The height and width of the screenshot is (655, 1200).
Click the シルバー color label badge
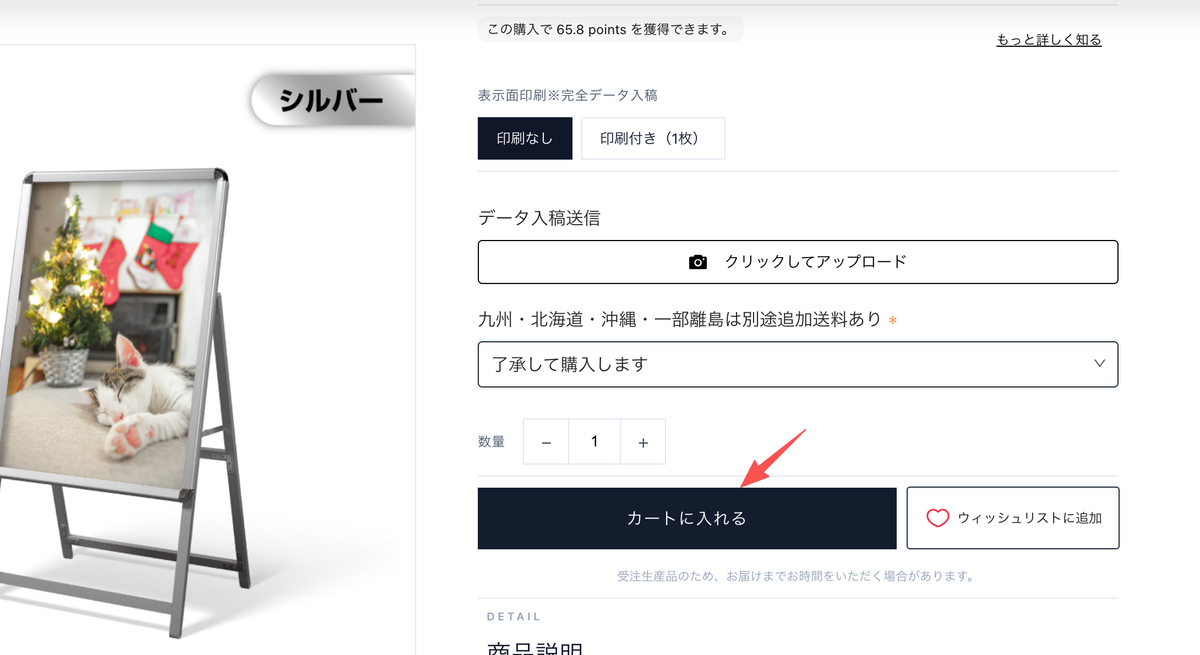click(x=332, y=101)
